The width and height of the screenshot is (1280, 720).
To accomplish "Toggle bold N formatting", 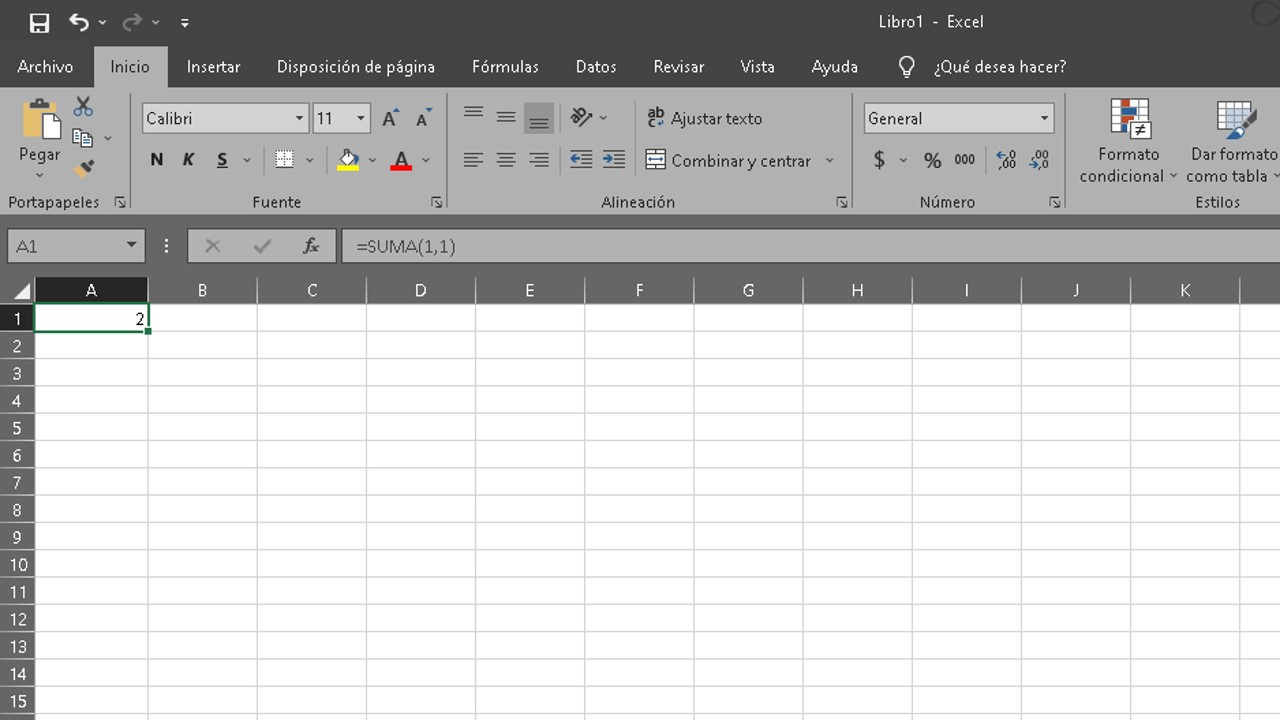I will [157, 160].
